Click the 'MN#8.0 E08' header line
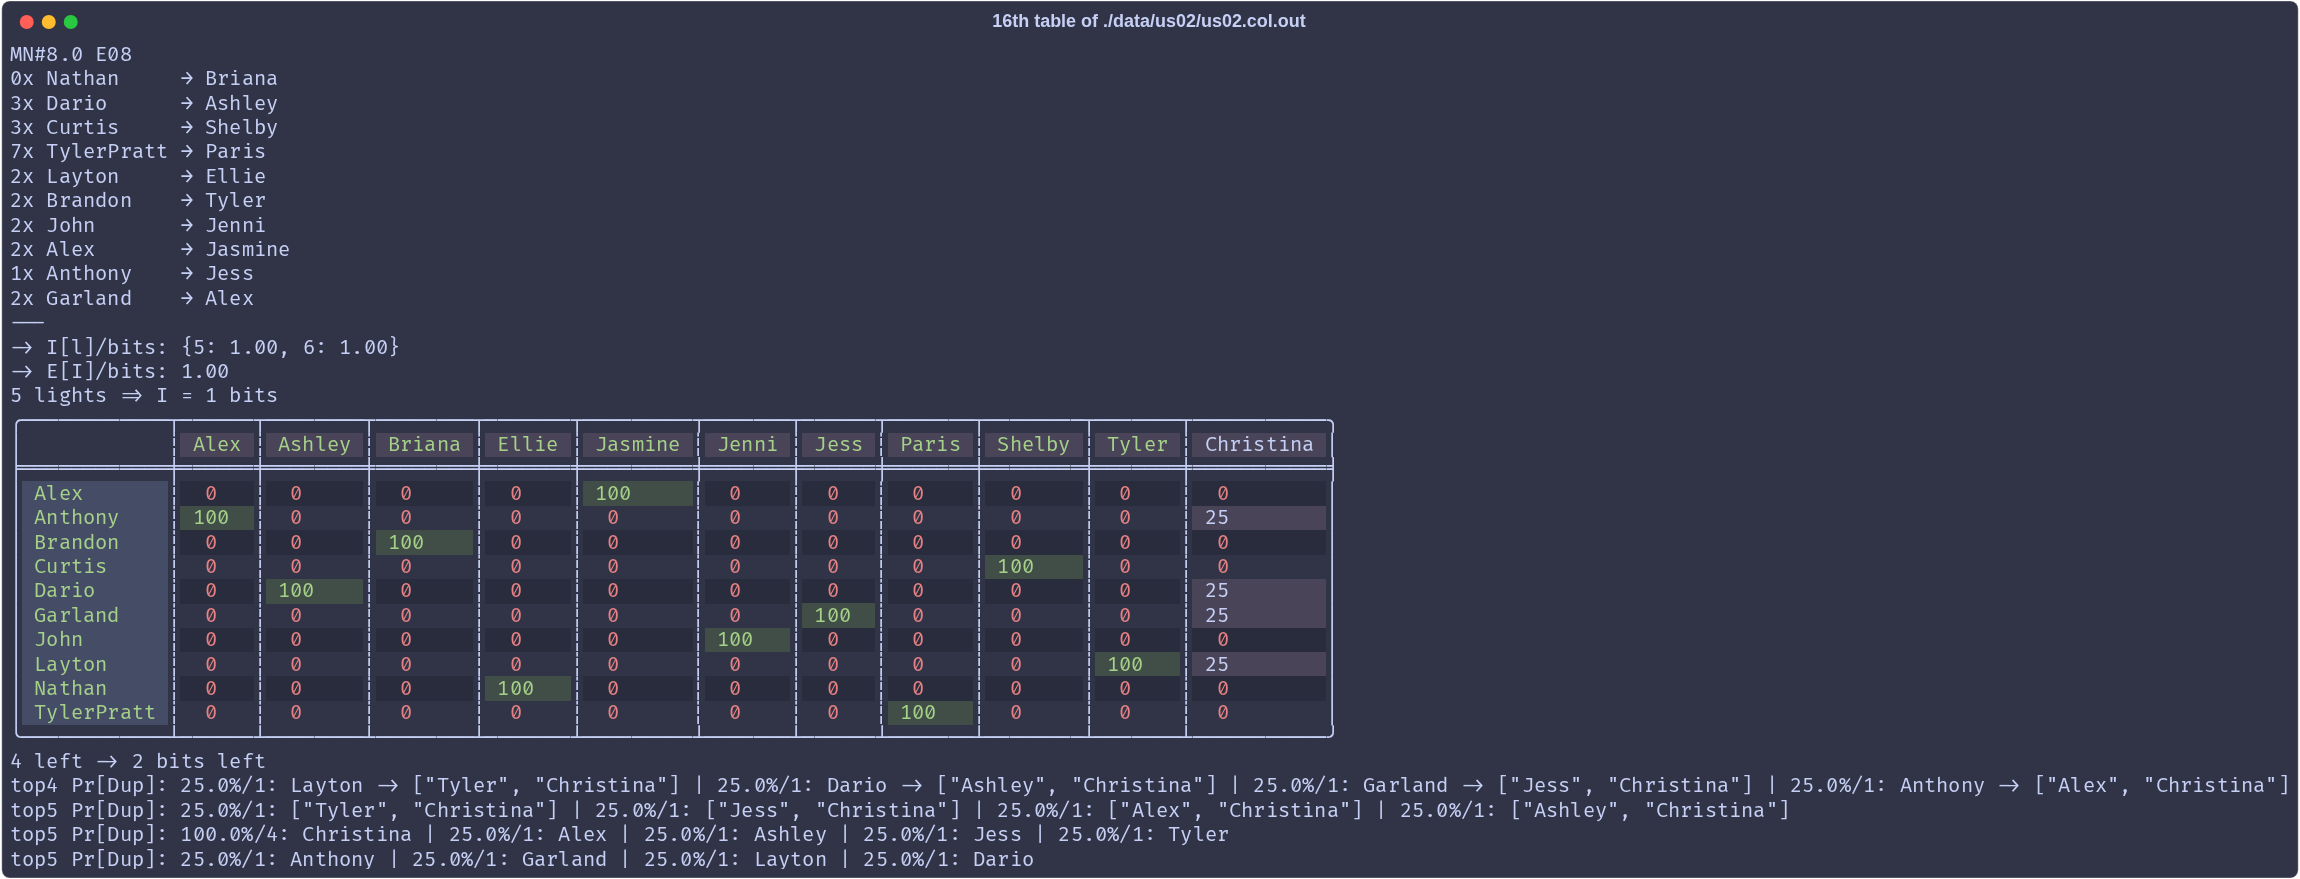2300x879 pixels. tap(71, 54)
